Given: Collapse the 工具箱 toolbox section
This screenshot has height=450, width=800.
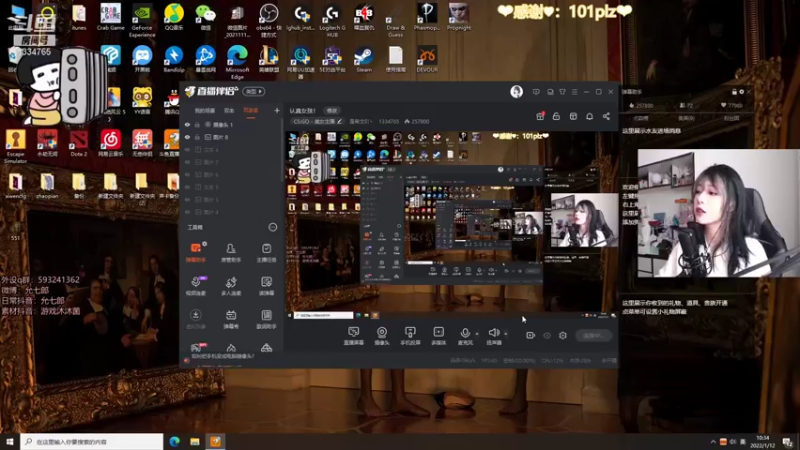Looking at the screenshot, I should coord(272,227).
